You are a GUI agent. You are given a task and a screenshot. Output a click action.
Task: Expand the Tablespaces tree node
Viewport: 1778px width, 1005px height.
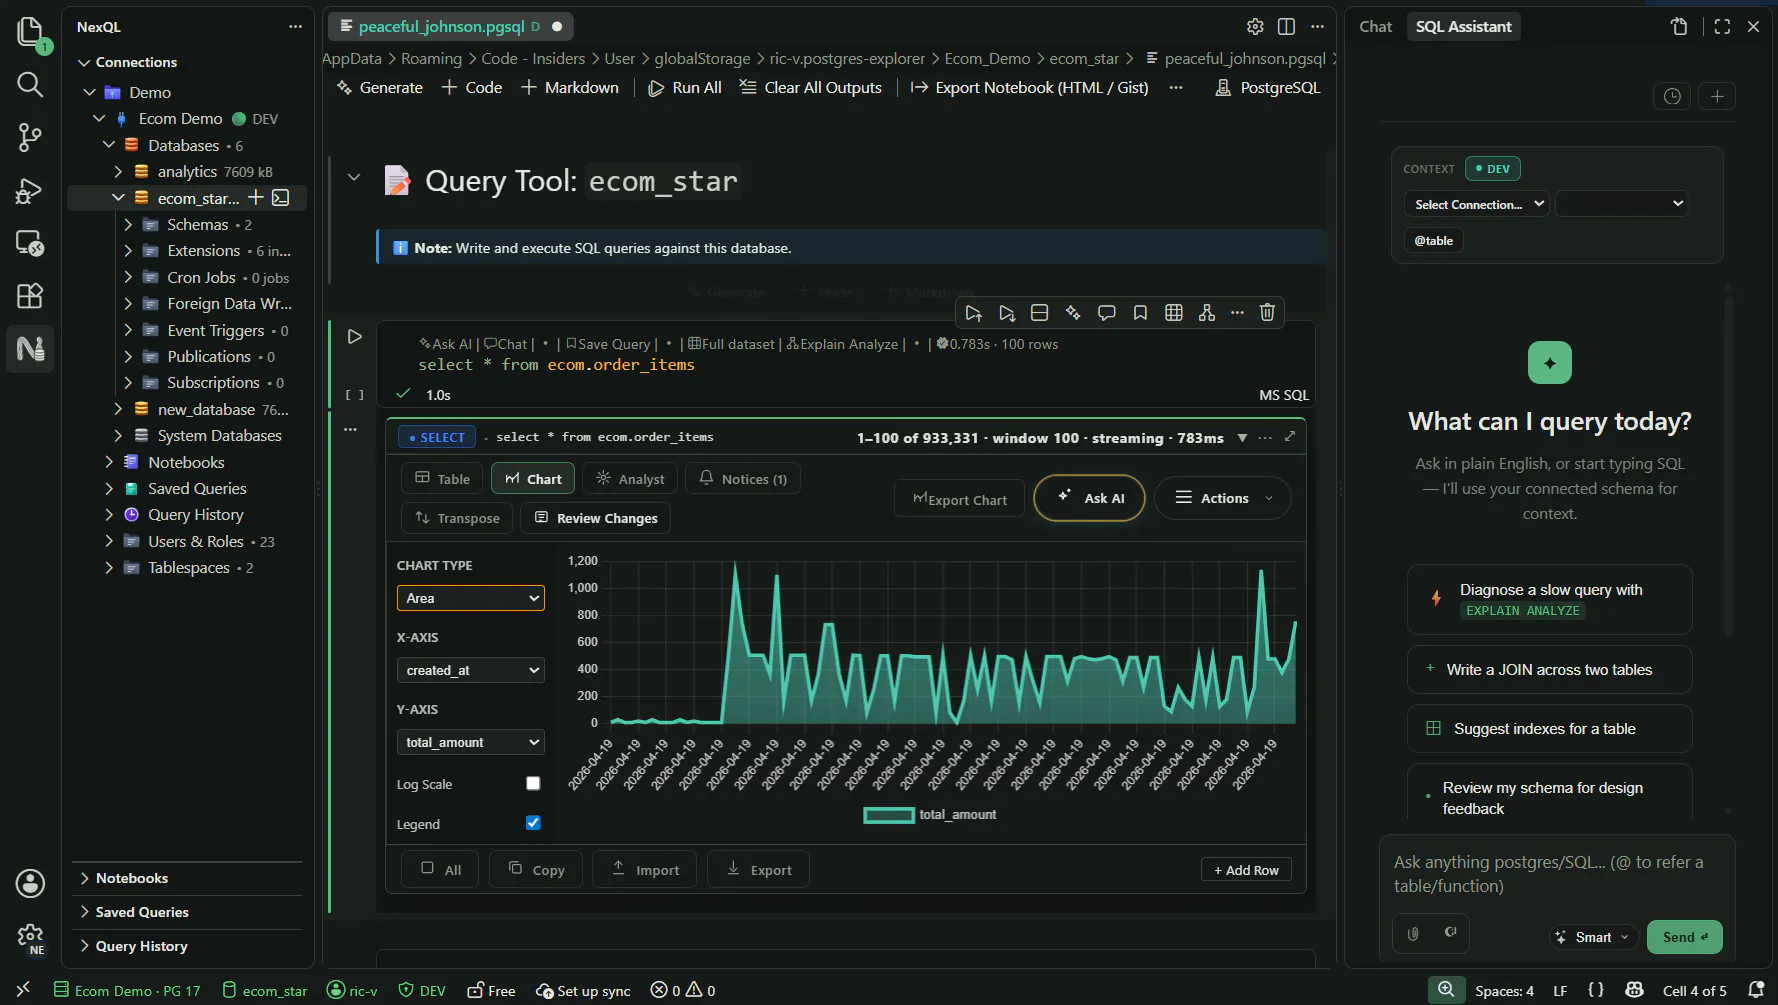coord(109,568)
